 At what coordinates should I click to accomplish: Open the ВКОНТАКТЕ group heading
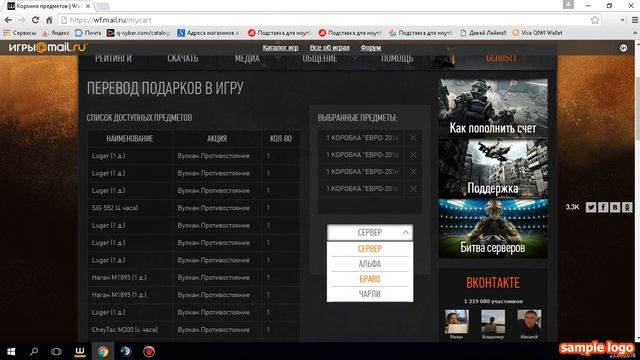point(493,283)
